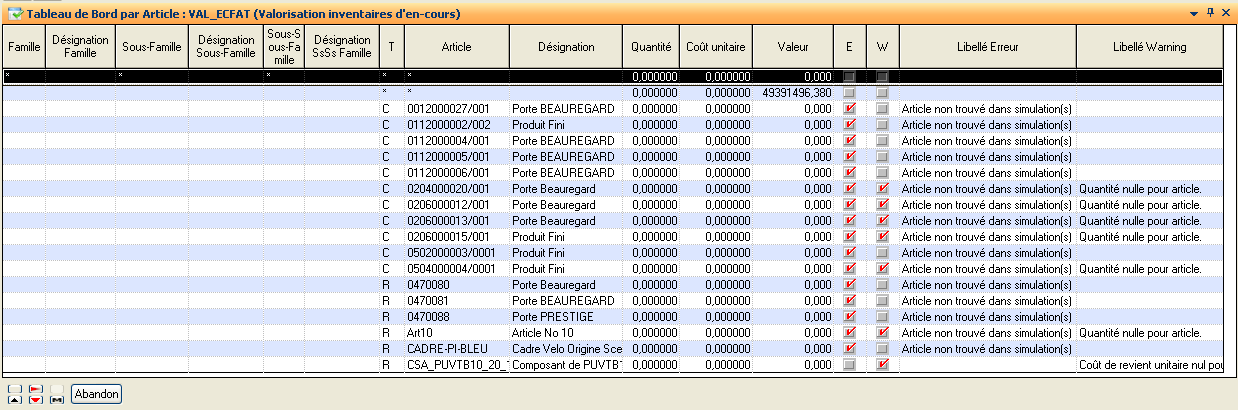The height and width of the screenshot is (410, 1238).
Task: Toggle E checkbox for row CSA_PUVTB10_20
Action: point(849,365)
